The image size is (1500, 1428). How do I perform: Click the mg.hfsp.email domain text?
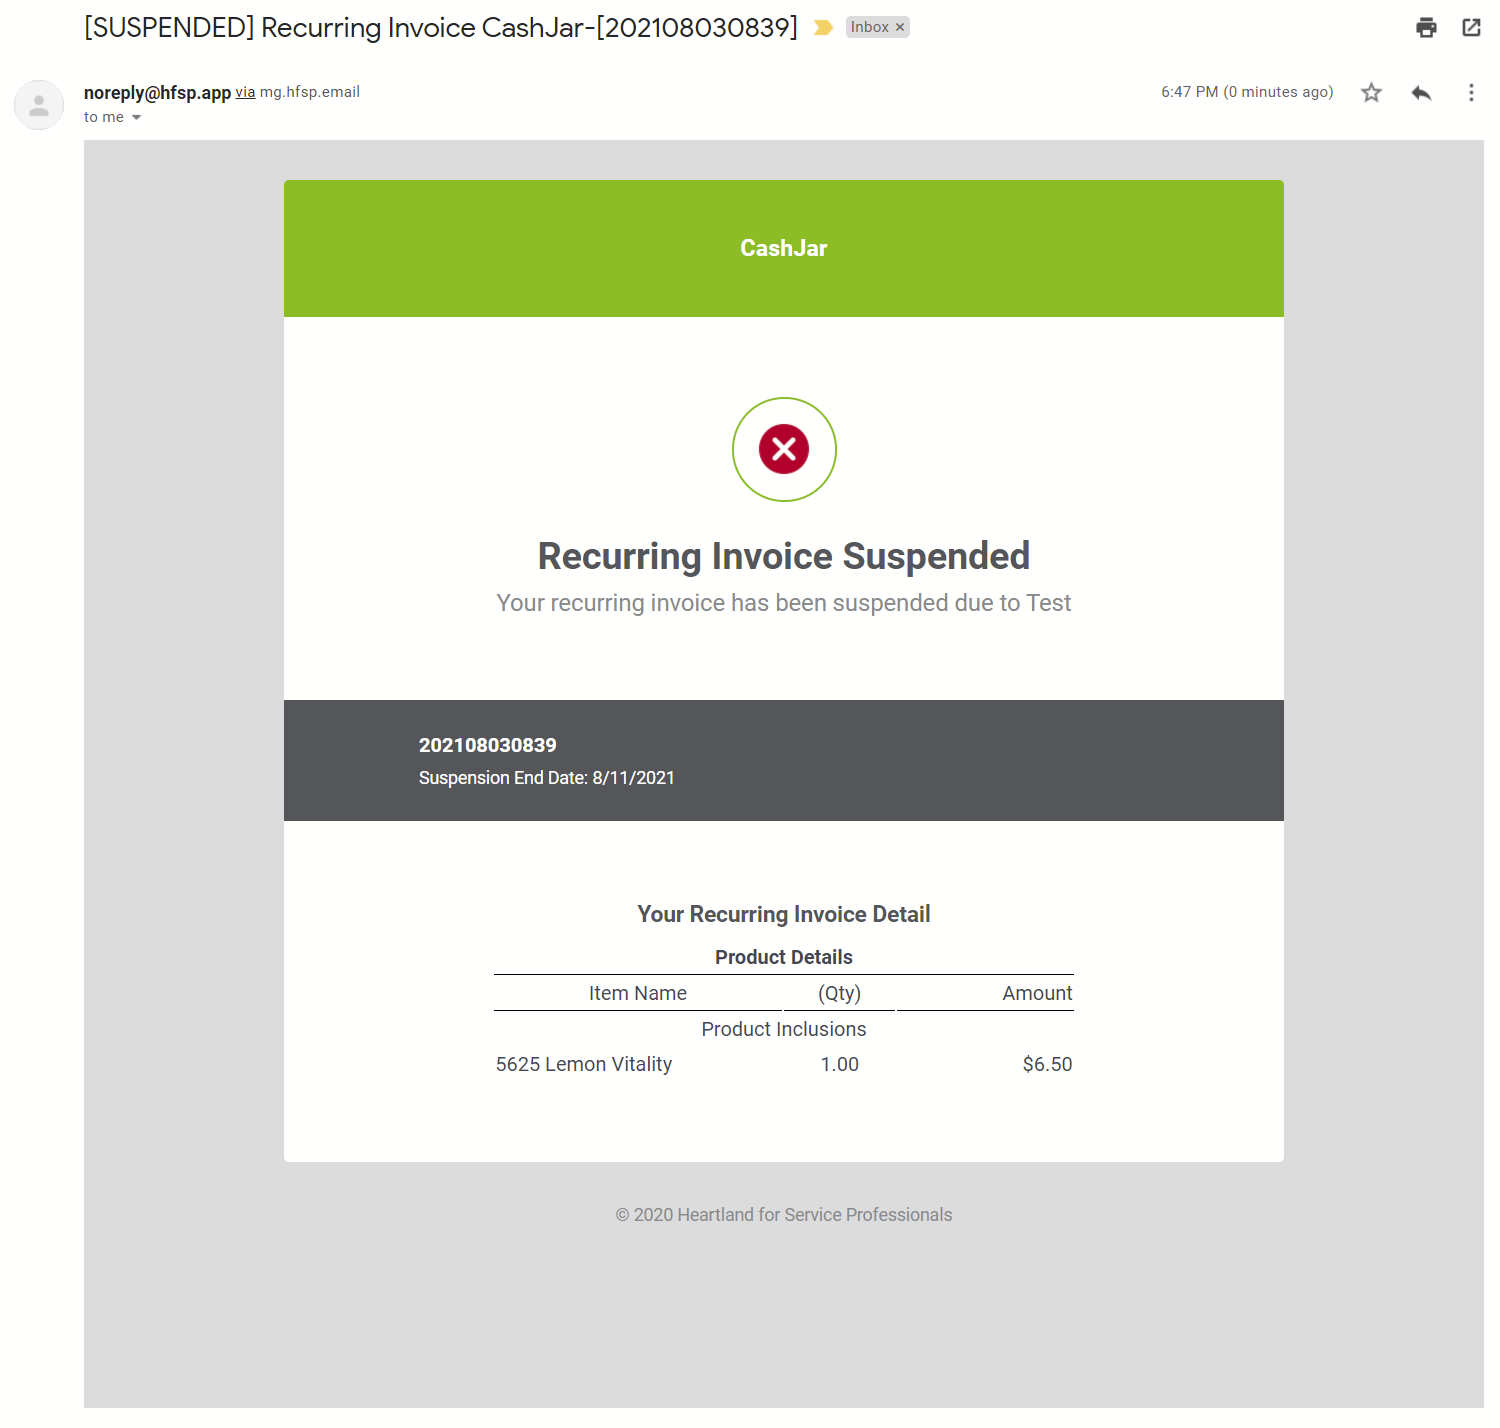tap(310, 92)
